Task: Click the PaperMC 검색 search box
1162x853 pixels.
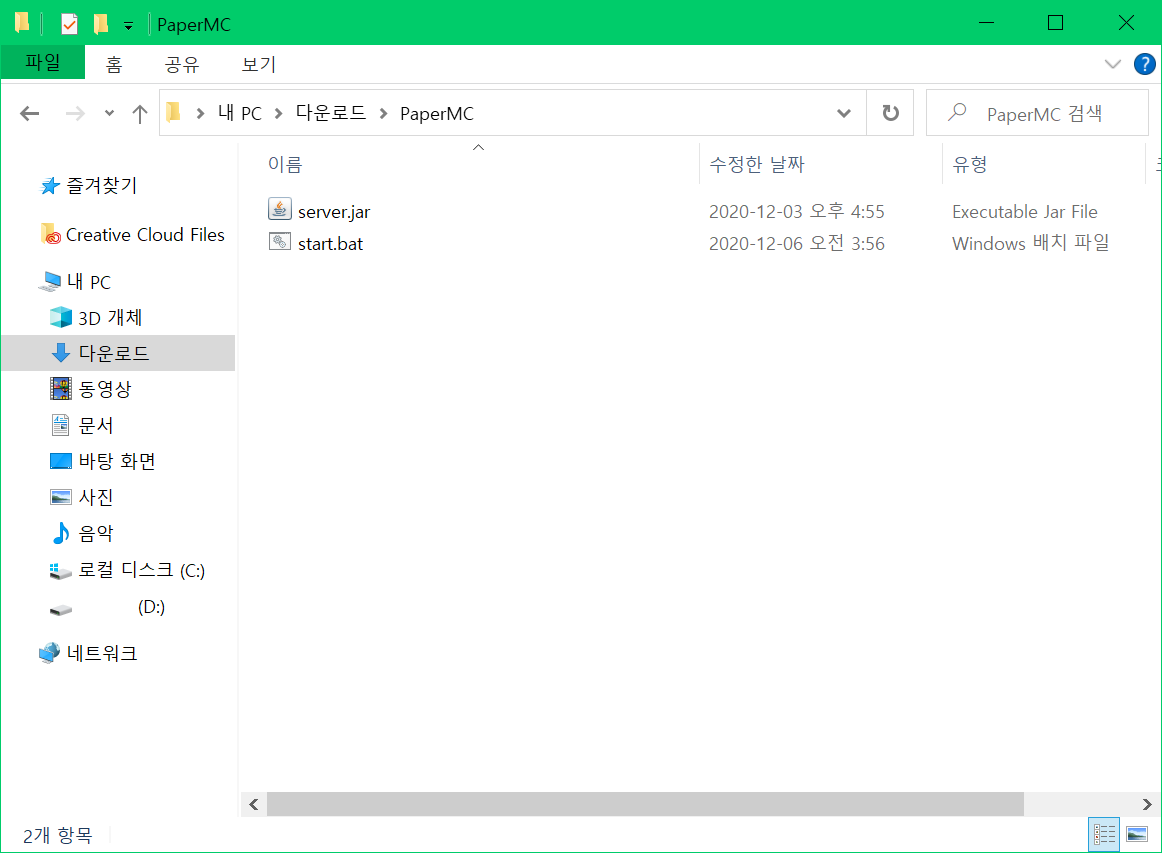Action: coord(1037,113)
